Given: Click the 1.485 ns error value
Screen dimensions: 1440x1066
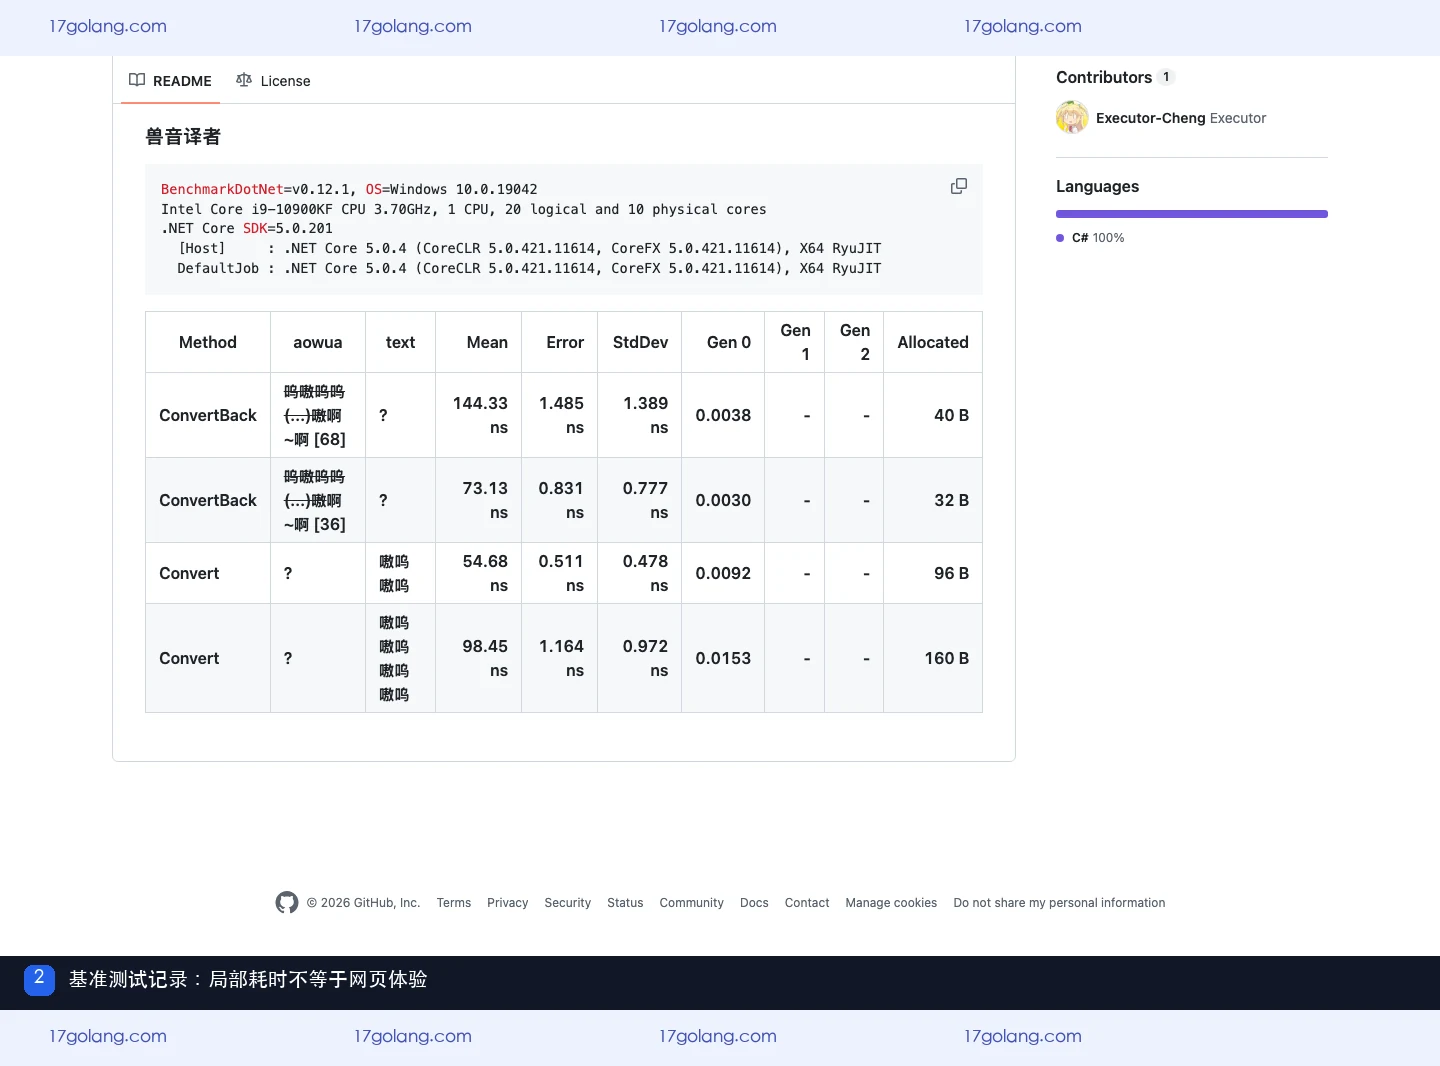Looking at the screenshot, I should pyautogui.click(x=561, y=415).
